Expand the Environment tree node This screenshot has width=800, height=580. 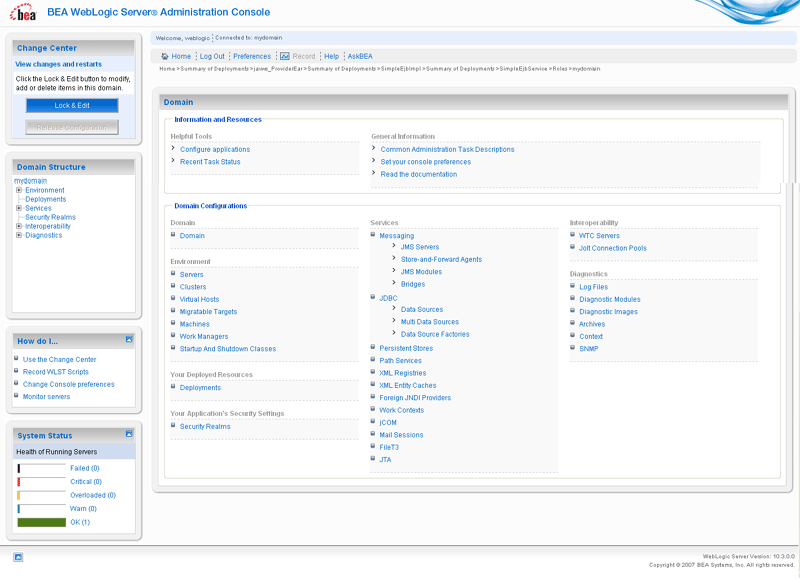pyautogui.click(x=18, y=190)
